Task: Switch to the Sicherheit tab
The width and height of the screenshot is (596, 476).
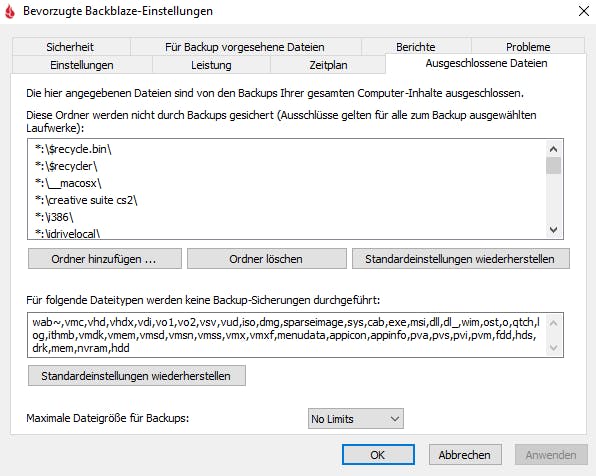Action: pos(70,47)
